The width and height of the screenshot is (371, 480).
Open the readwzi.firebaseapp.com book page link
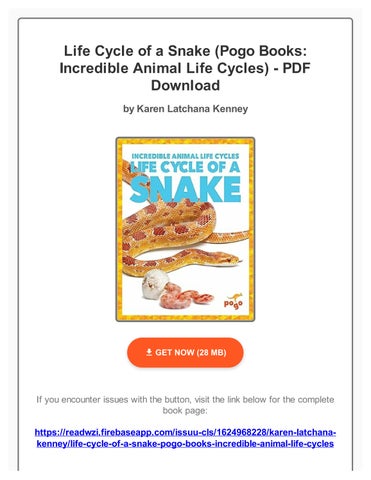coord(185,438)
